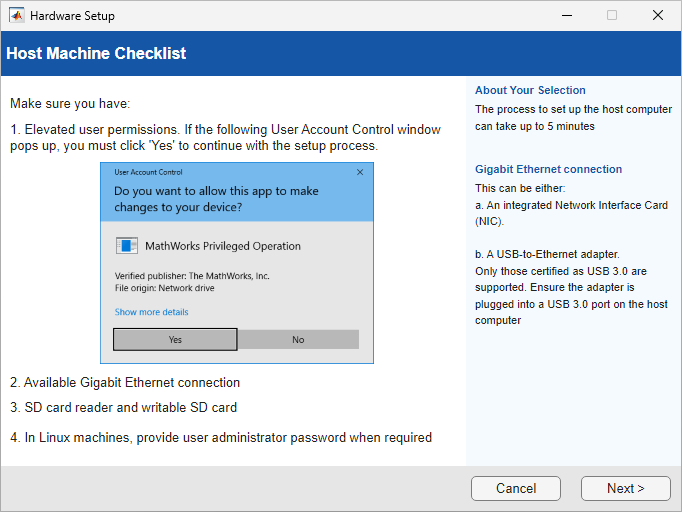Select the Host Machine Checklist header
This screenshot has height=512, width=682.
[x=96, y=54]
